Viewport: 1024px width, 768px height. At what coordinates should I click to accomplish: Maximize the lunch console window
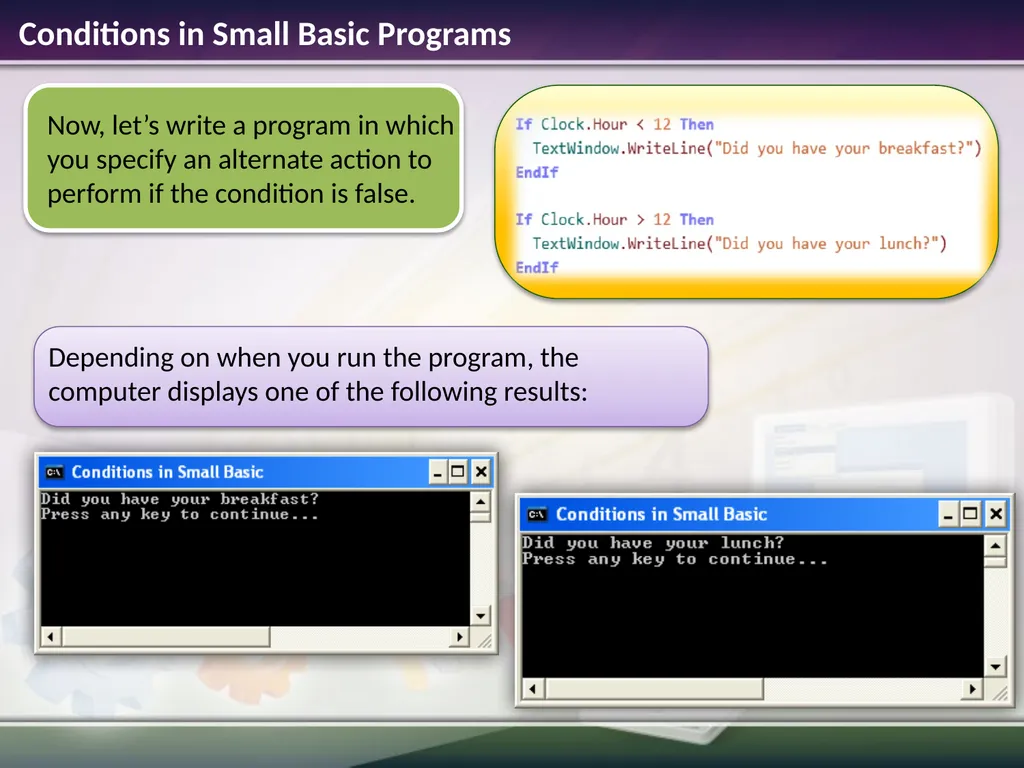pyautogui.click(x=970, y=515)
